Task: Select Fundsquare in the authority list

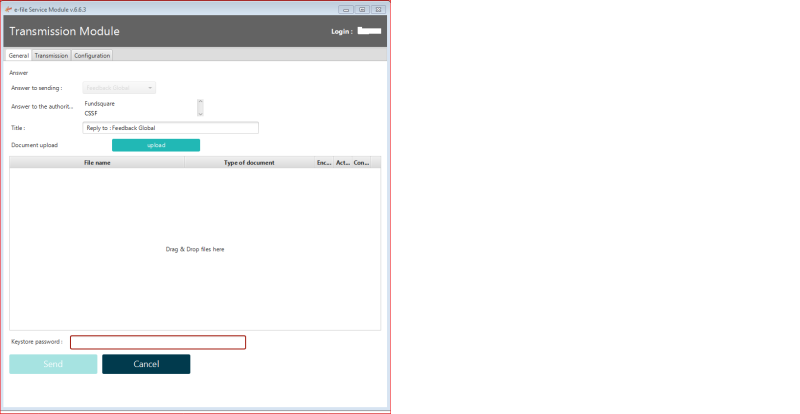Action: [x=99, y=104]
